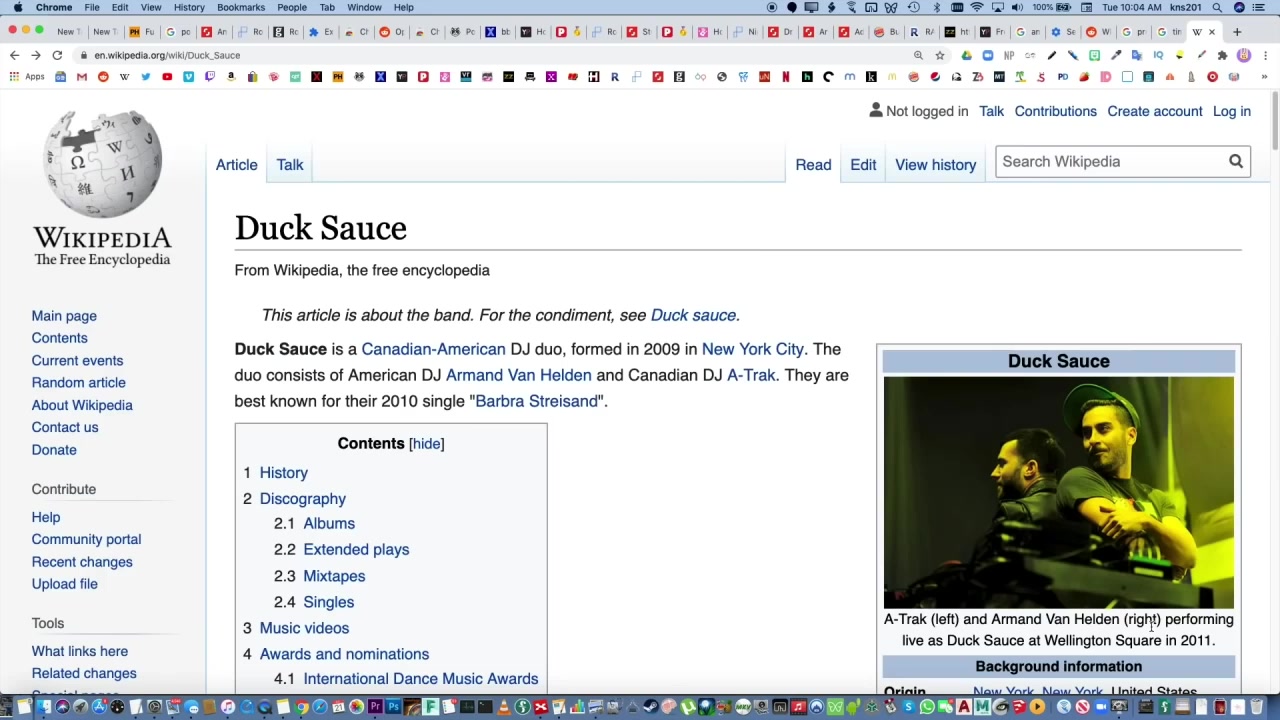Image resolution: width=1280 pixels, height=720 pixels.
Task: Open the History menu
Action: 189,7
